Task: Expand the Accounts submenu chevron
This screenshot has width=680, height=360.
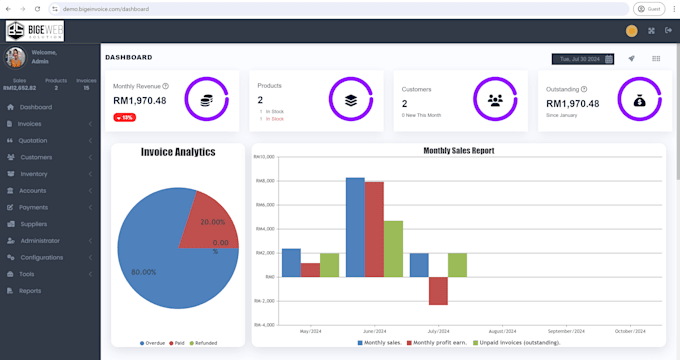Action: pos(91,191)
